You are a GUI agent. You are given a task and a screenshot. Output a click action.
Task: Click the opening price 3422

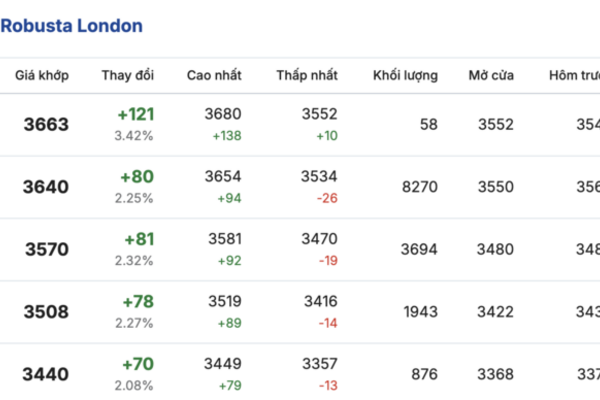coord(495,312)
